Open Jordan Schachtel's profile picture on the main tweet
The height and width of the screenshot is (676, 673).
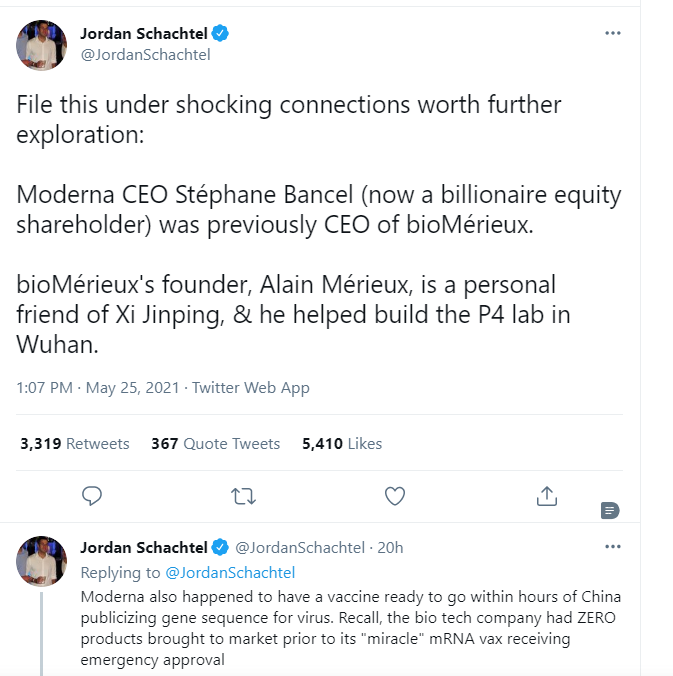[x=42, y=45]
